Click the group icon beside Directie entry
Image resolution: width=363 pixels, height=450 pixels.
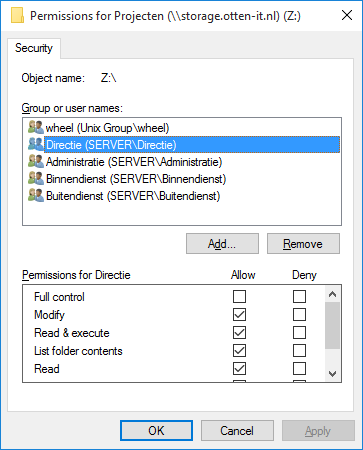click(x=36, y=144)
